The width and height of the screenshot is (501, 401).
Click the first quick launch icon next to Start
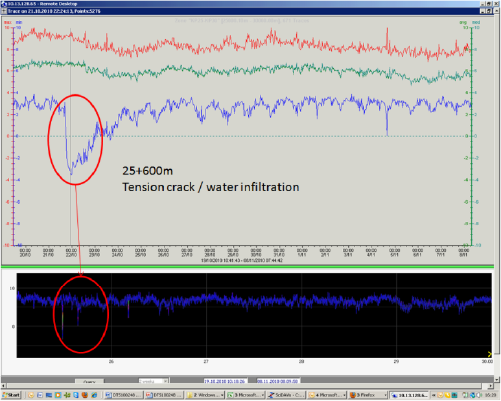point(31,395)
